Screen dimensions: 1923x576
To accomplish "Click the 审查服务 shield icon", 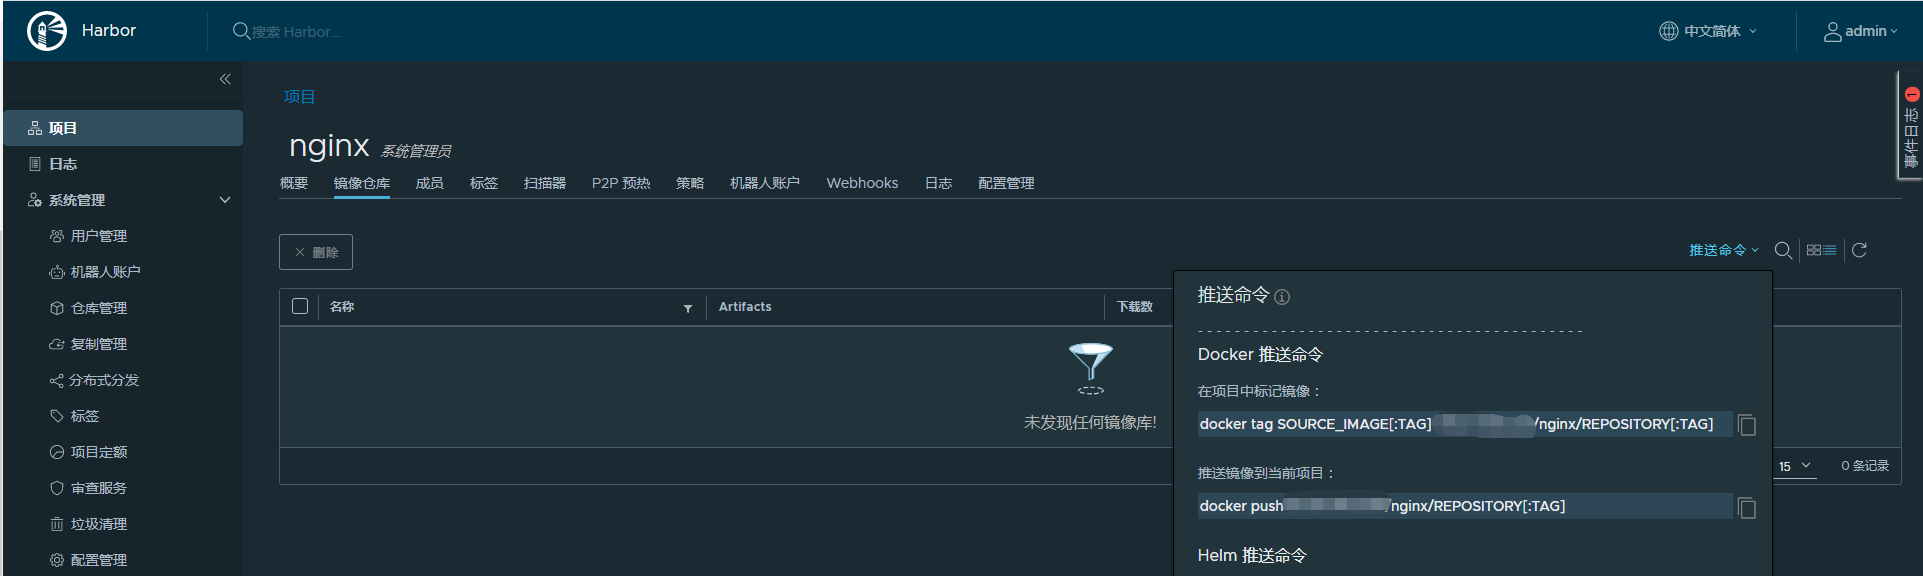I will pos(57,488).
